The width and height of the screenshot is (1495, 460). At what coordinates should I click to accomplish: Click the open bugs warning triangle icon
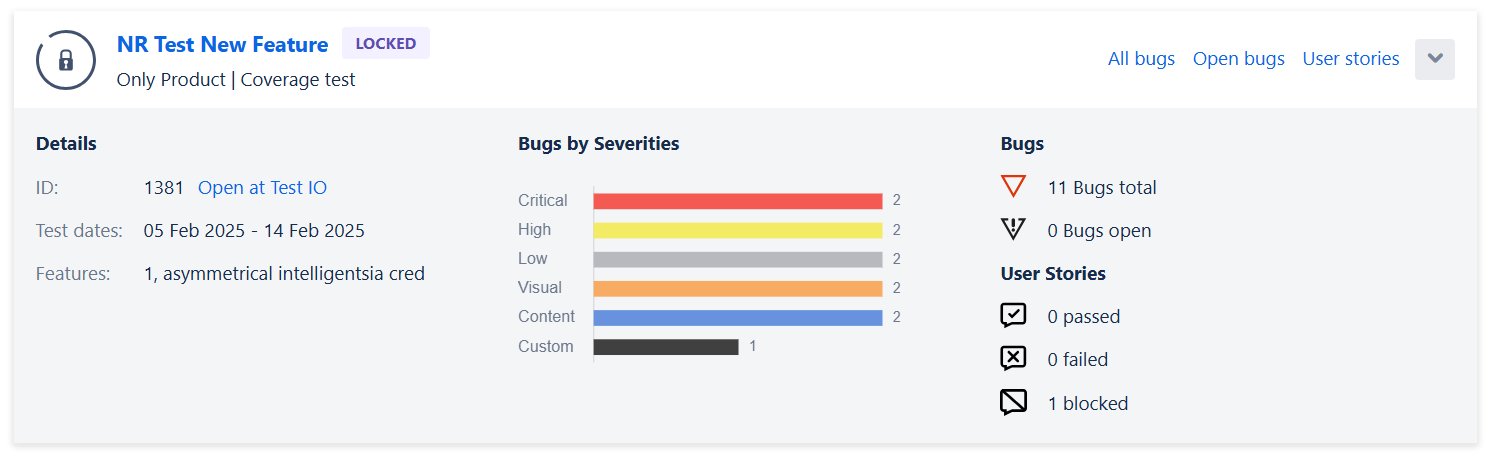1013,230
